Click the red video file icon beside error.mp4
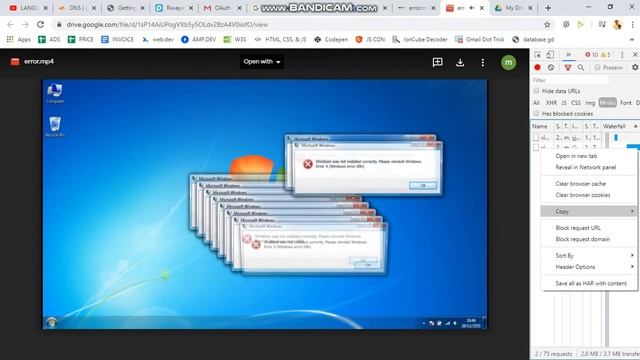Image resolution: width=640 pixels, height=360 pixels. [x=15, y=62]
